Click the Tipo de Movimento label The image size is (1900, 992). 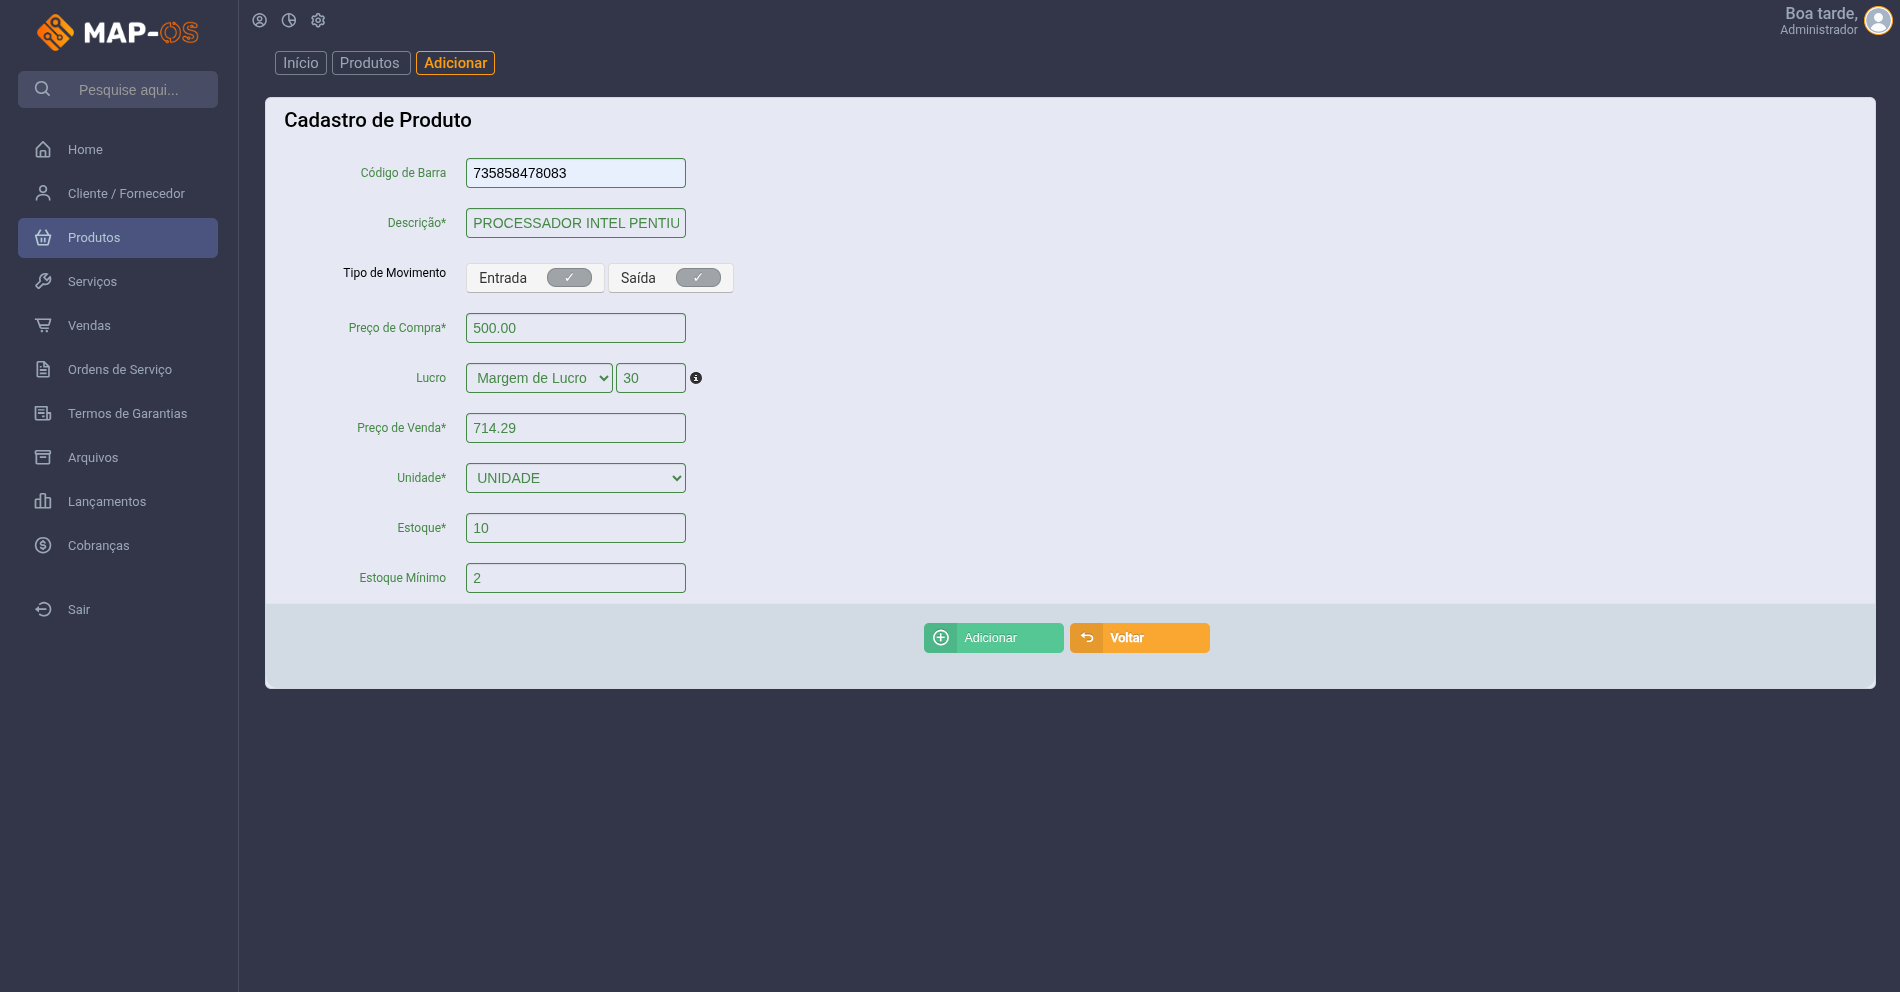tap(394, 273)
